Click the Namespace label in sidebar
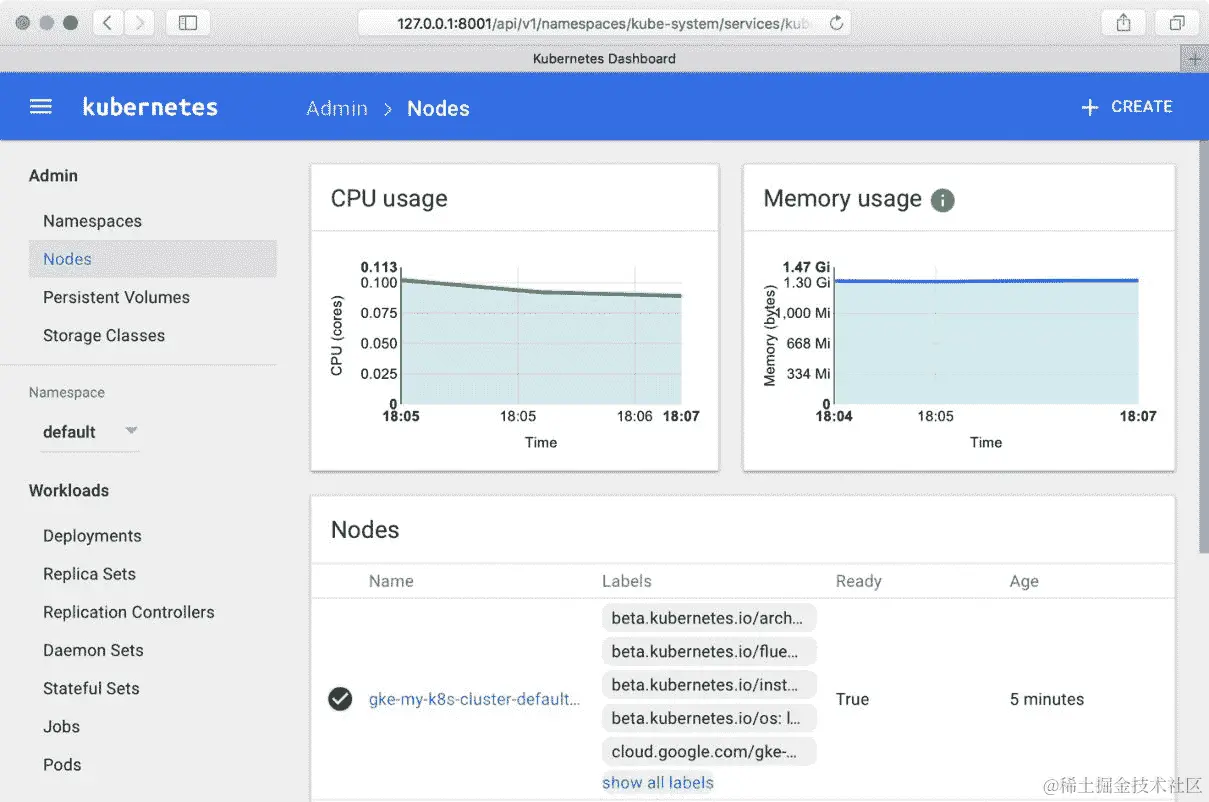 (67, 392)
